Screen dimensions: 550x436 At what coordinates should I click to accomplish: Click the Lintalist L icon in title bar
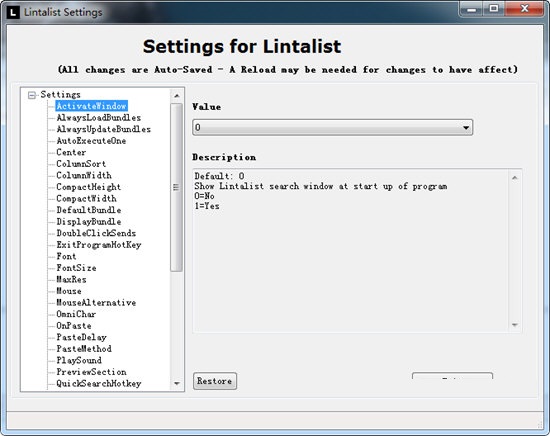13,12
